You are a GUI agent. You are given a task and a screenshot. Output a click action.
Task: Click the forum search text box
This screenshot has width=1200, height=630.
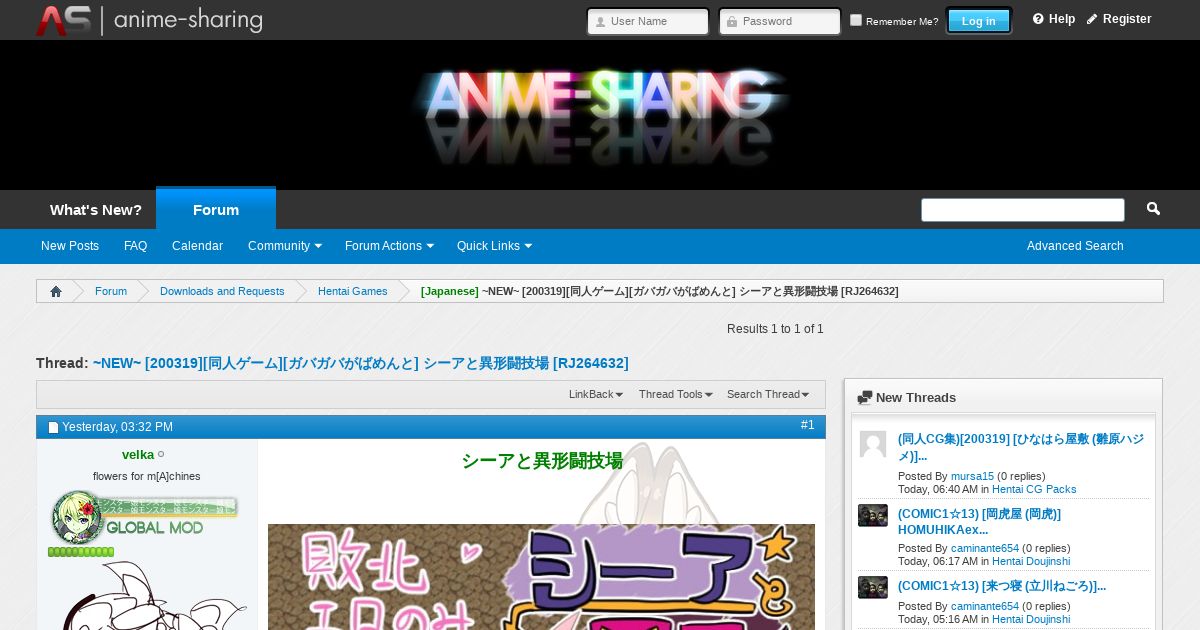1023,210
